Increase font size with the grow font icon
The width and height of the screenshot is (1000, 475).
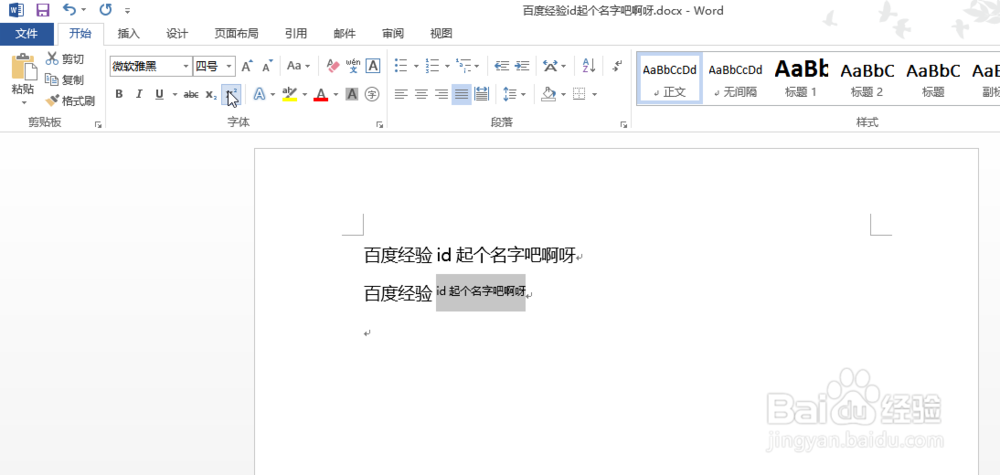(247, 66)
